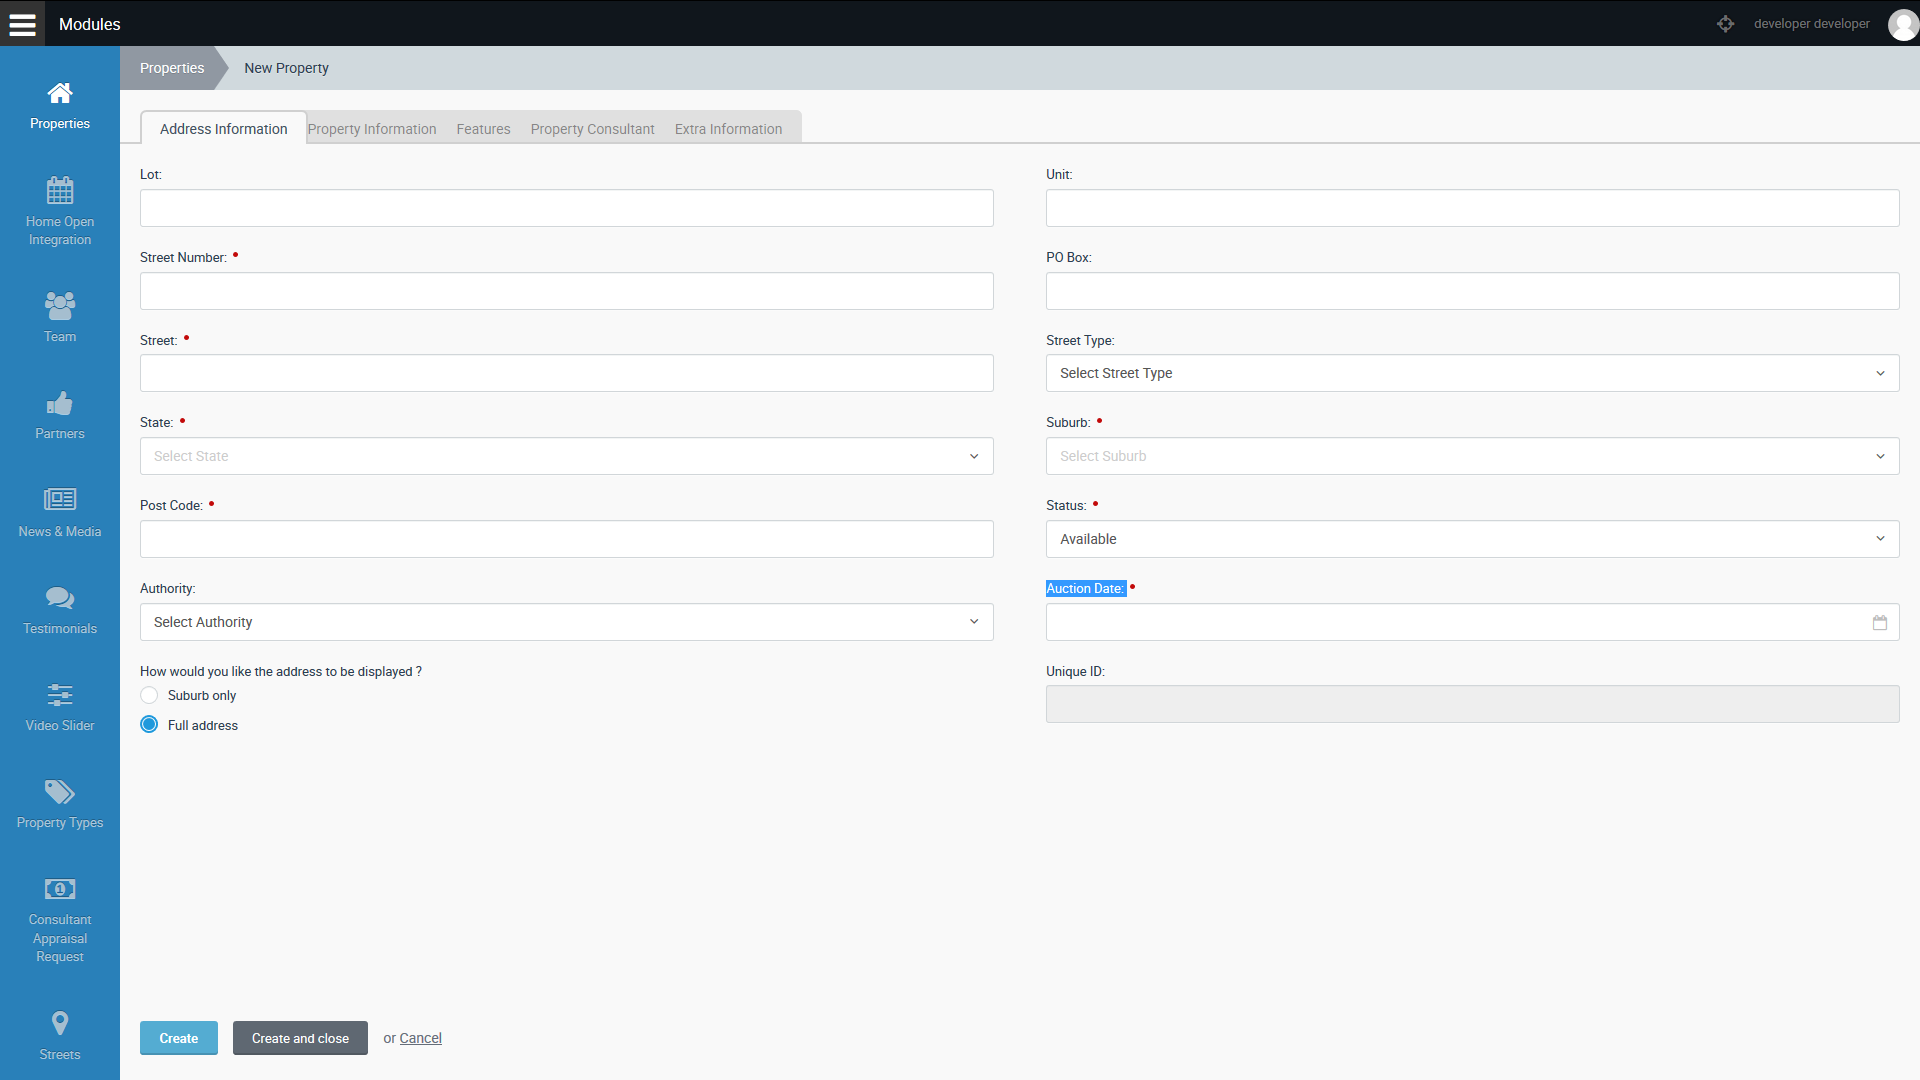This screenshot has width=1920, height=1080.
Task: Open Consultant Appraisal Request money icon
Action: click(60, 889)
